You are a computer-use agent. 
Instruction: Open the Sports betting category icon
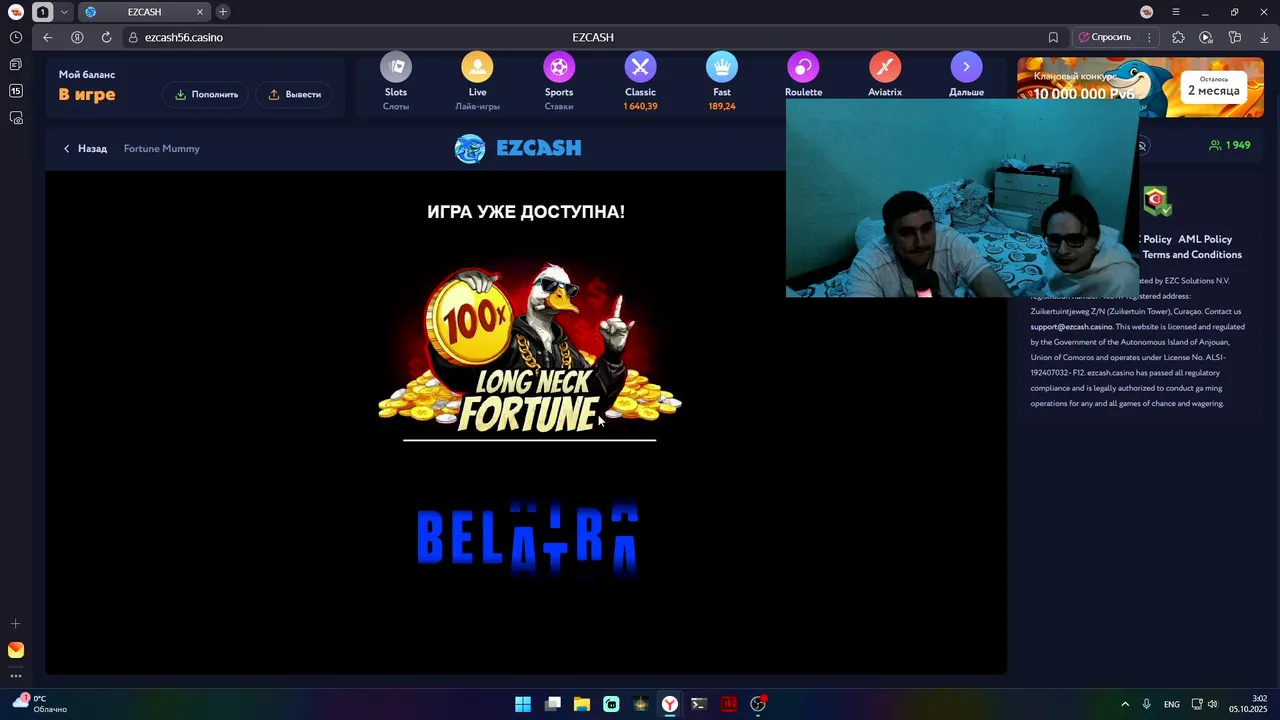pos(559,67)
